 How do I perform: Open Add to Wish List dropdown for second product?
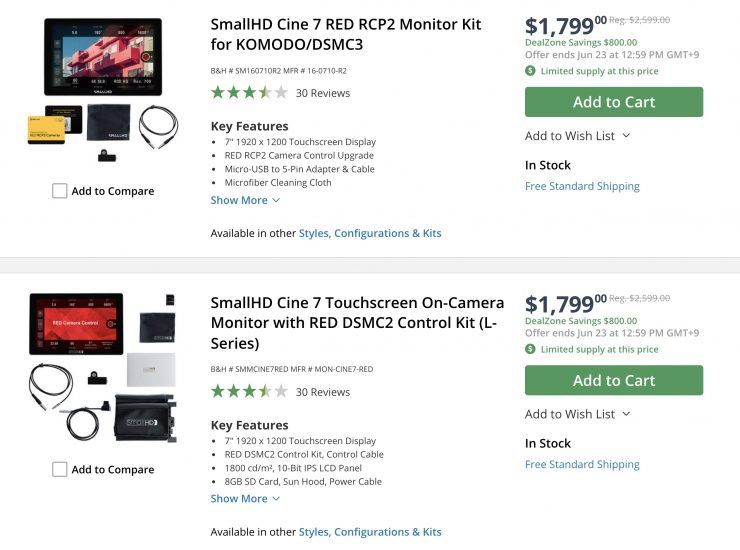pos(577,413)
